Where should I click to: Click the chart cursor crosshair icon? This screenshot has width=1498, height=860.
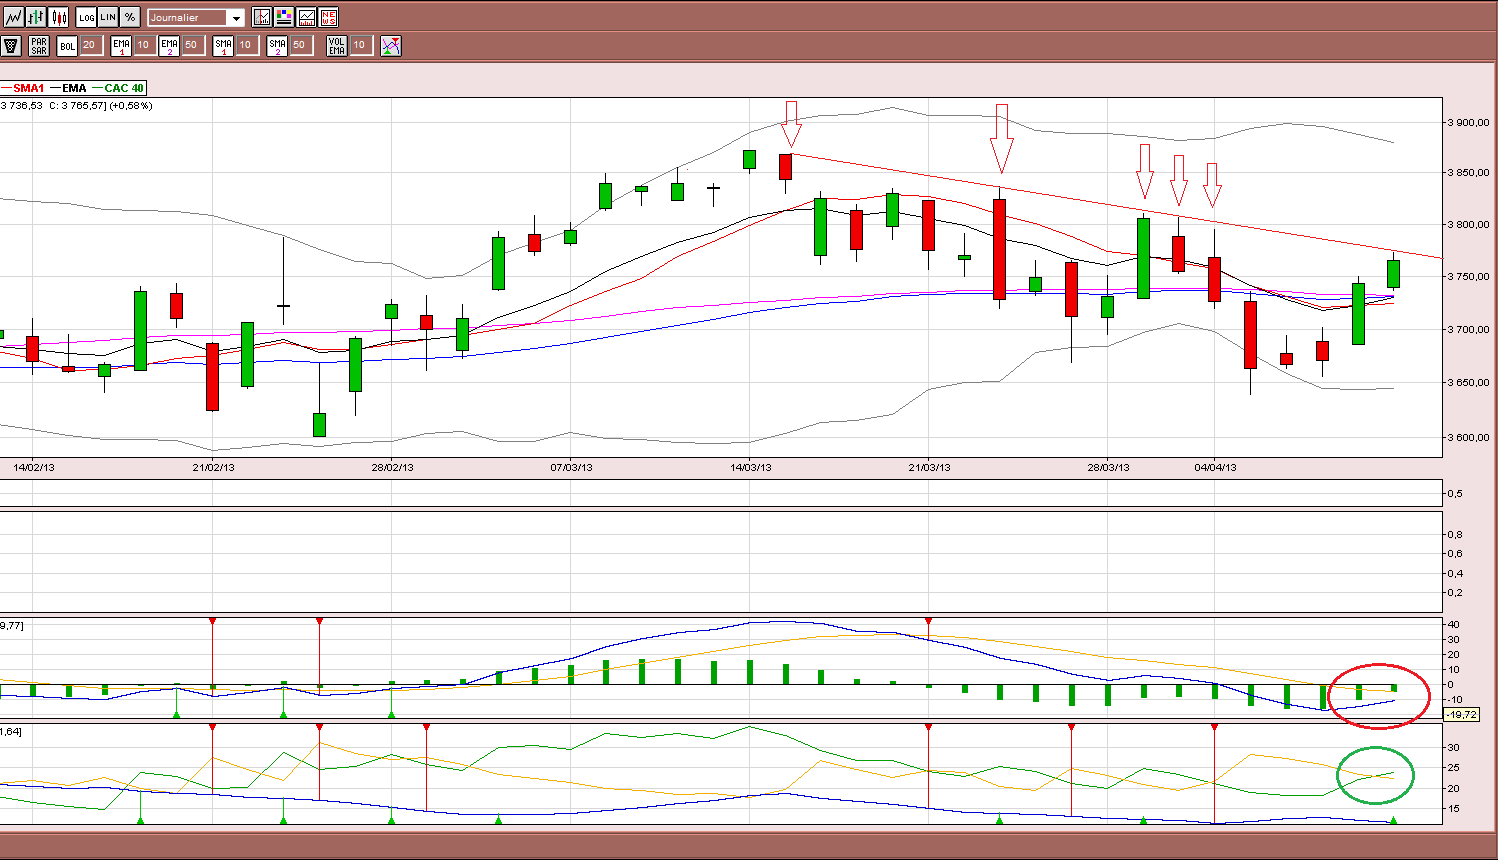(262, 17)
